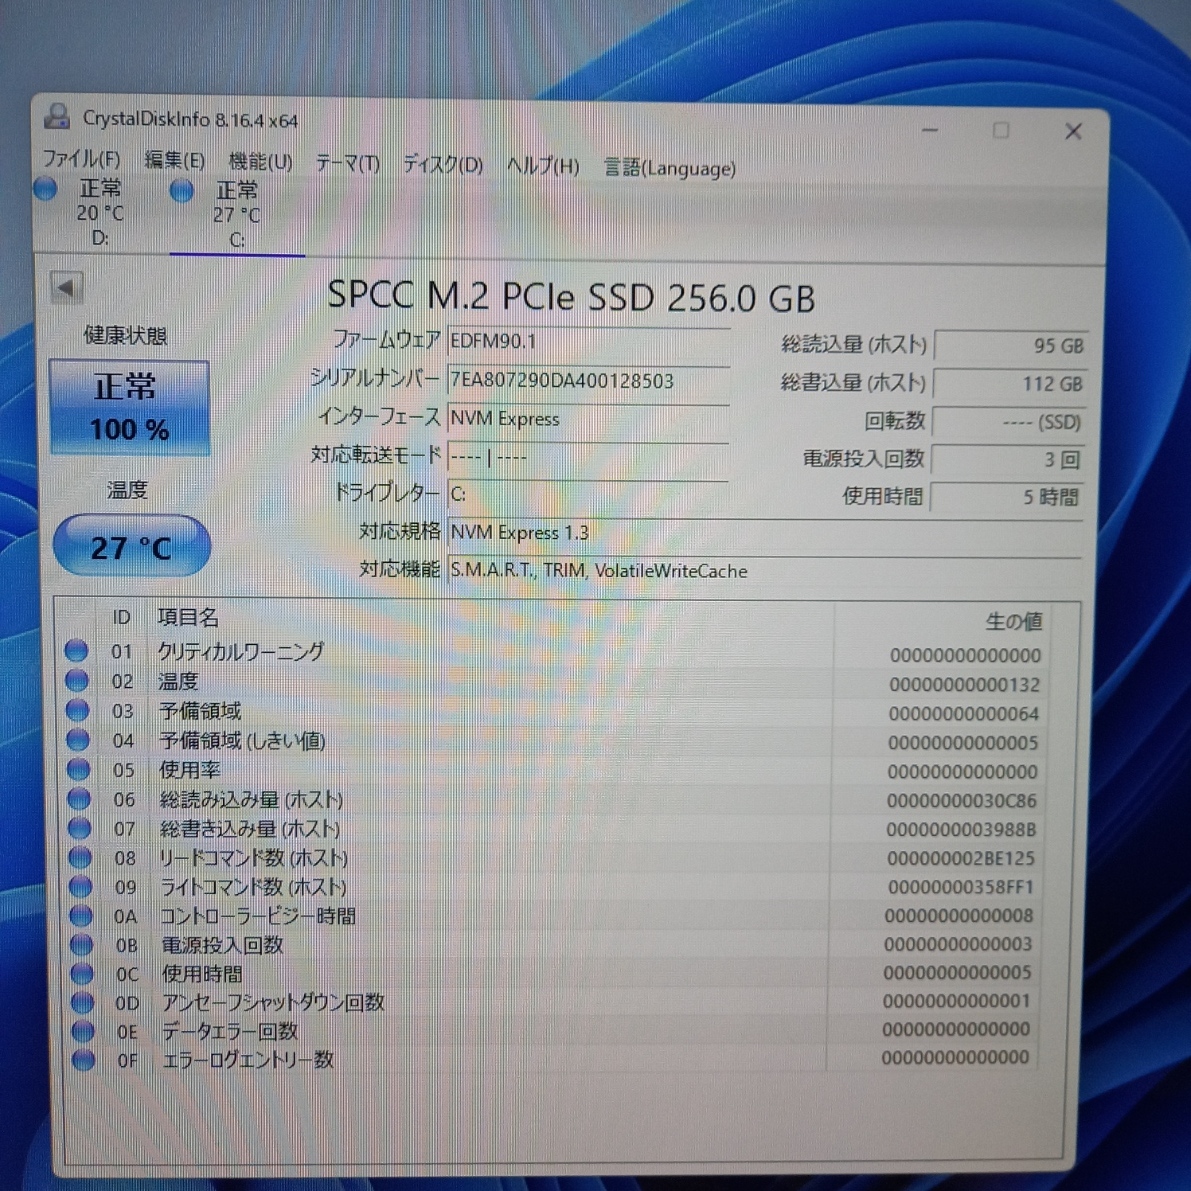This screenshot has width=1191, height=1191.
Task: Click the previous disk arrow button
Action: point(66,287)
